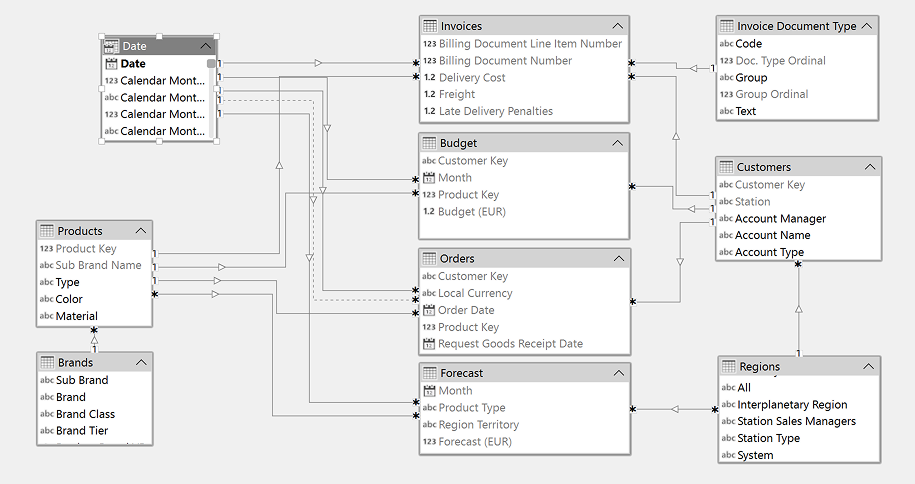Click the Brands table grid icon
The height and width of the screenshot is (484, 915).
pyautogui.click(x=47, y=363)
